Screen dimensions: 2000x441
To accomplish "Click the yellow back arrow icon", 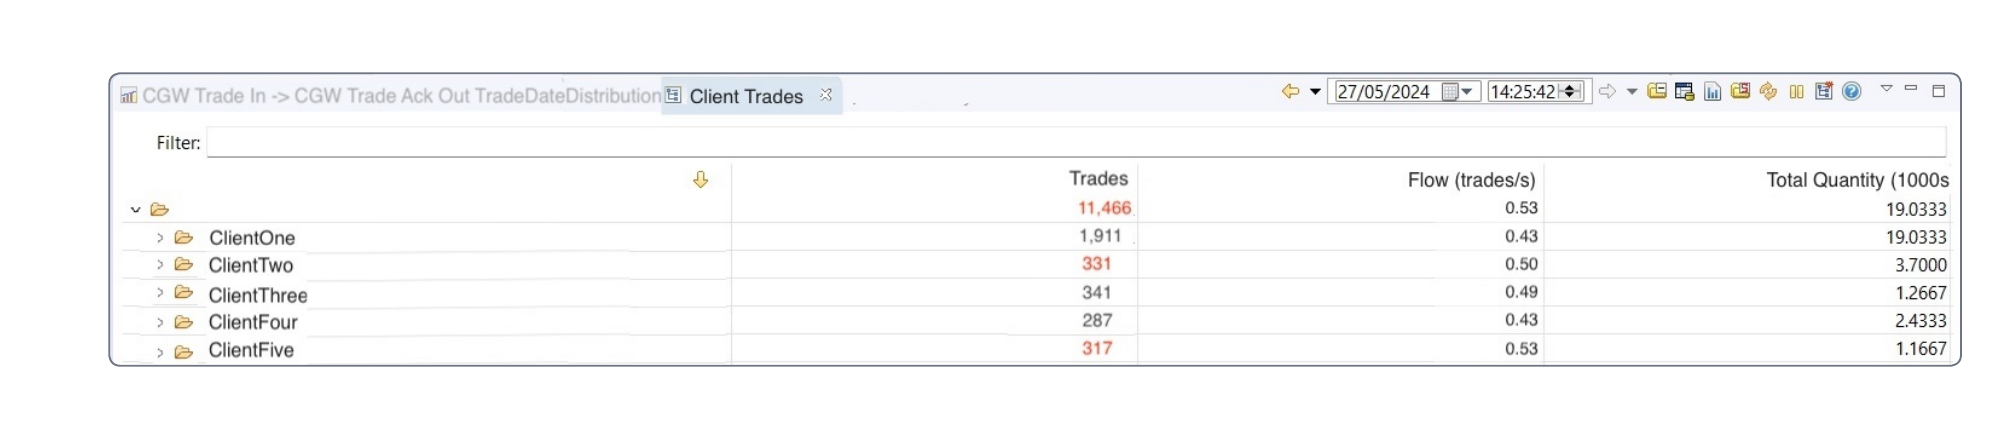I will [x=1290, y=91].
